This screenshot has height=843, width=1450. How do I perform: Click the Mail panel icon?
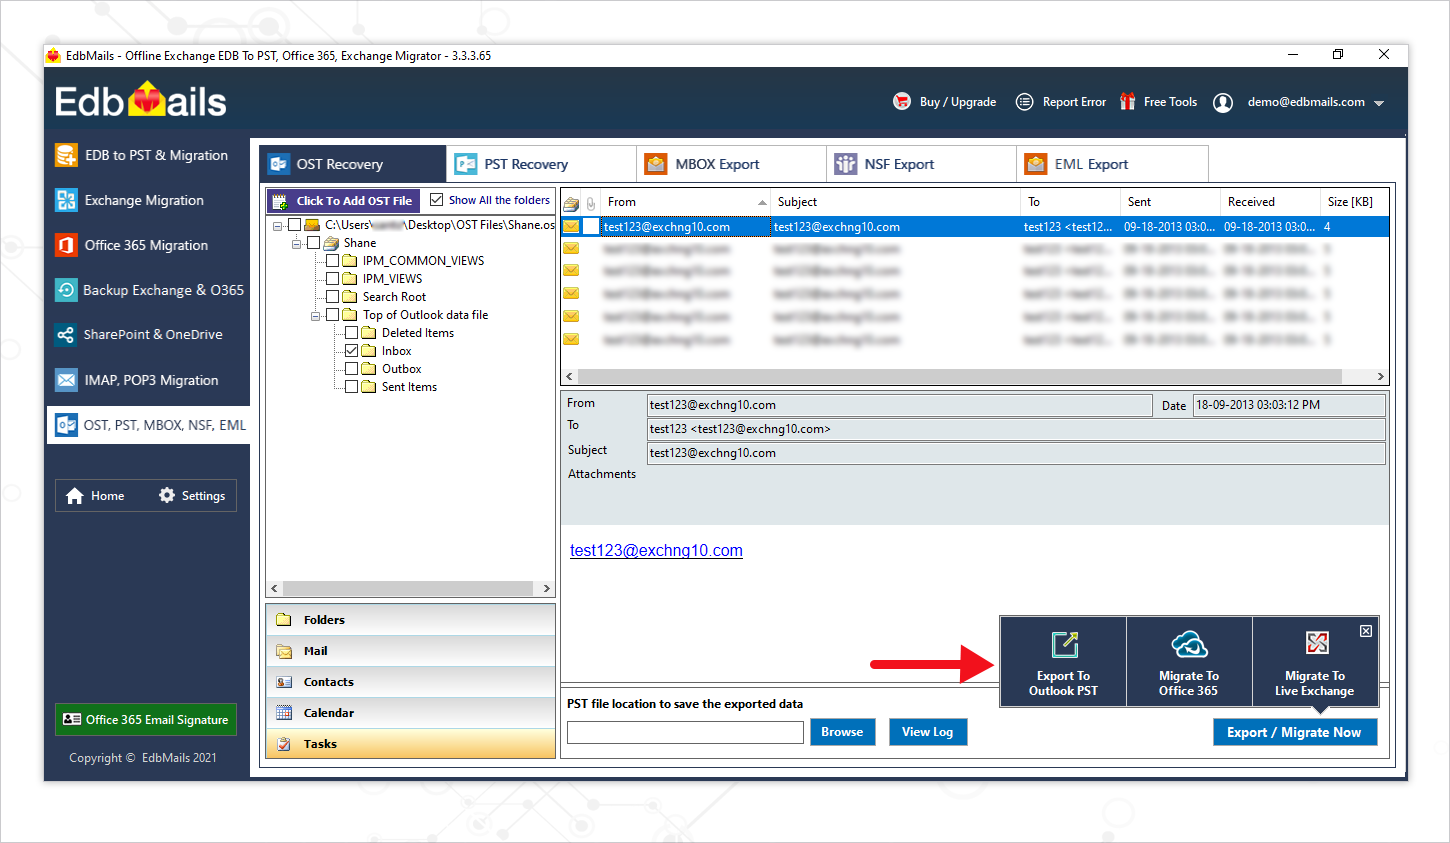(x=284, y=651)
